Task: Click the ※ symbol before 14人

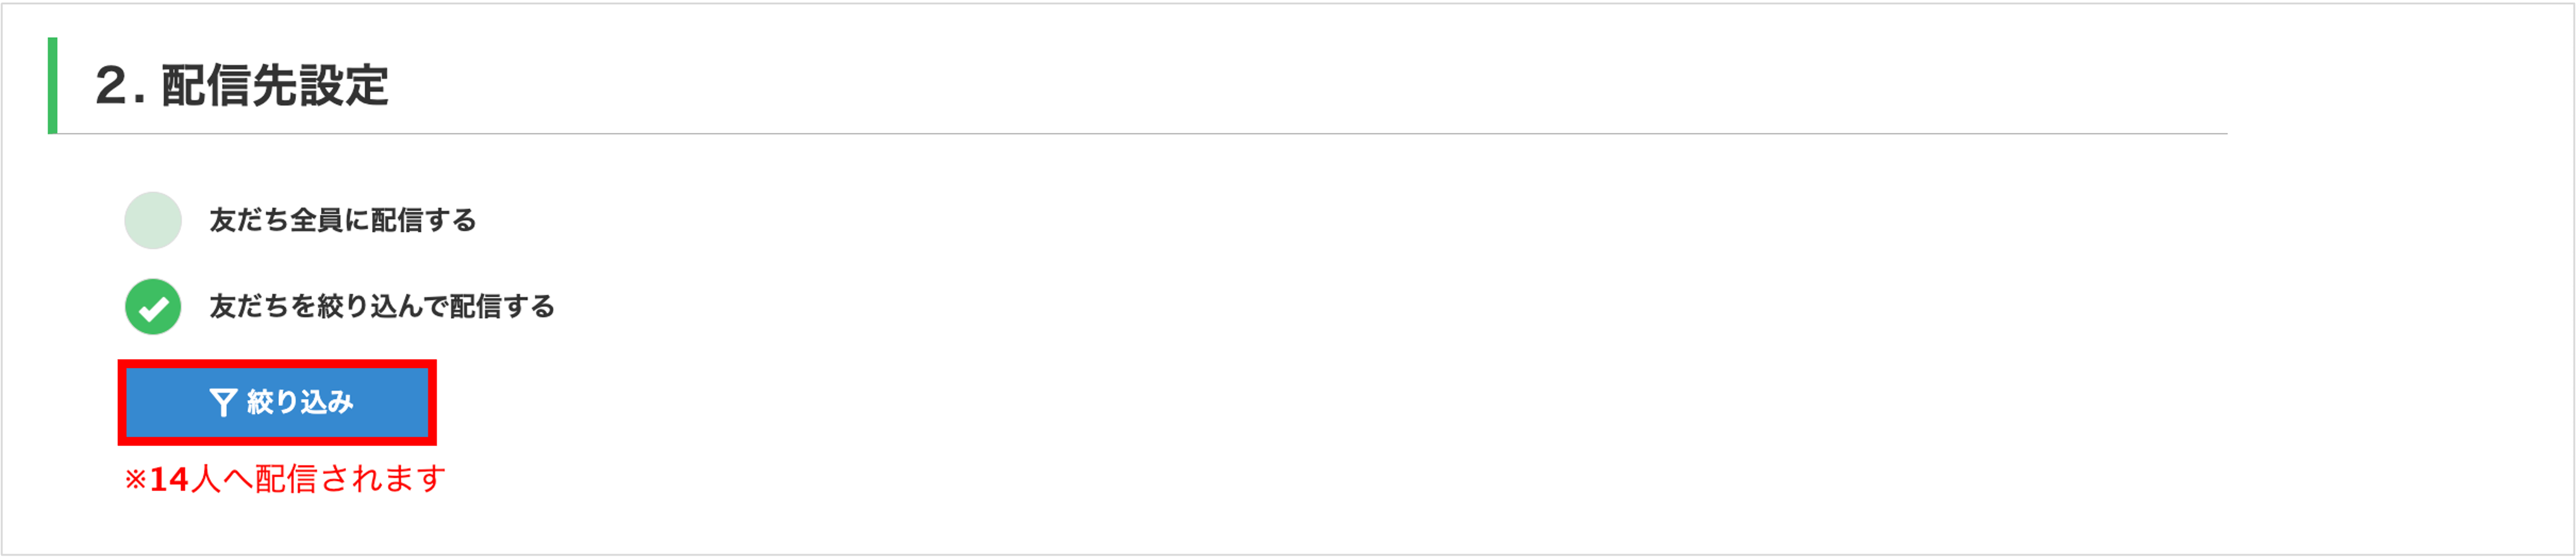Action: coord(135,480)
